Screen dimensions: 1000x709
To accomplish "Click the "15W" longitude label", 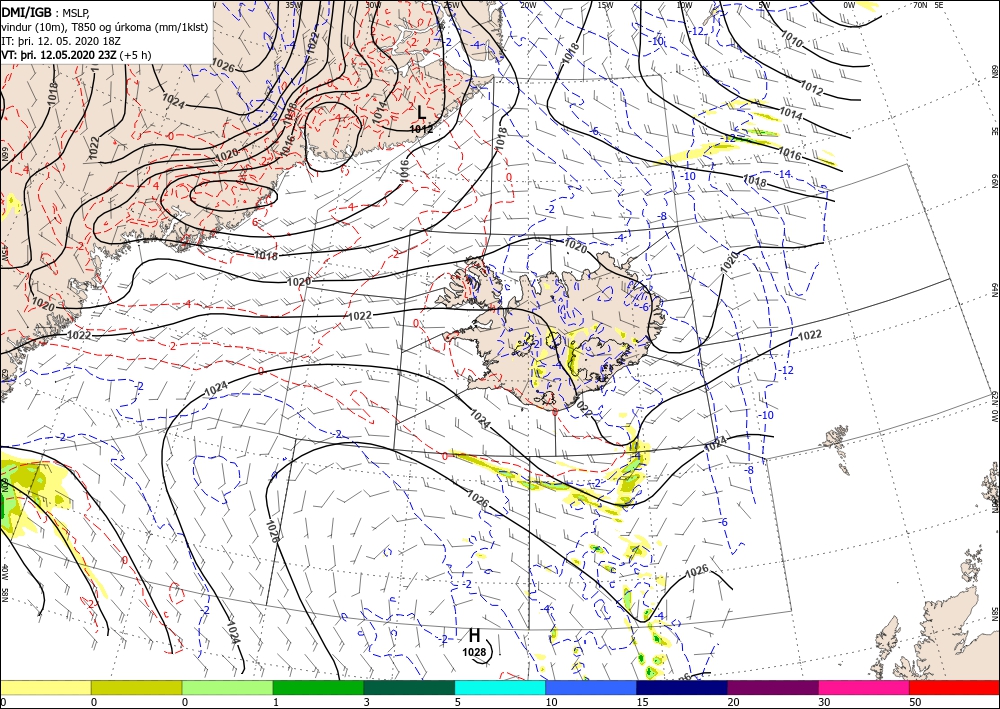I will [x=606, y=5].
